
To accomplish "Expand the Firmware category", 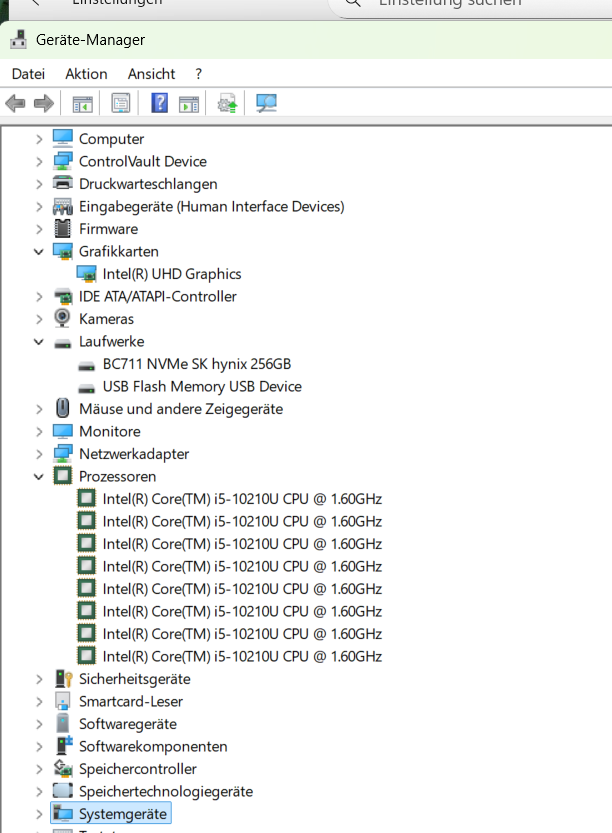I will (x=39, y=229).
